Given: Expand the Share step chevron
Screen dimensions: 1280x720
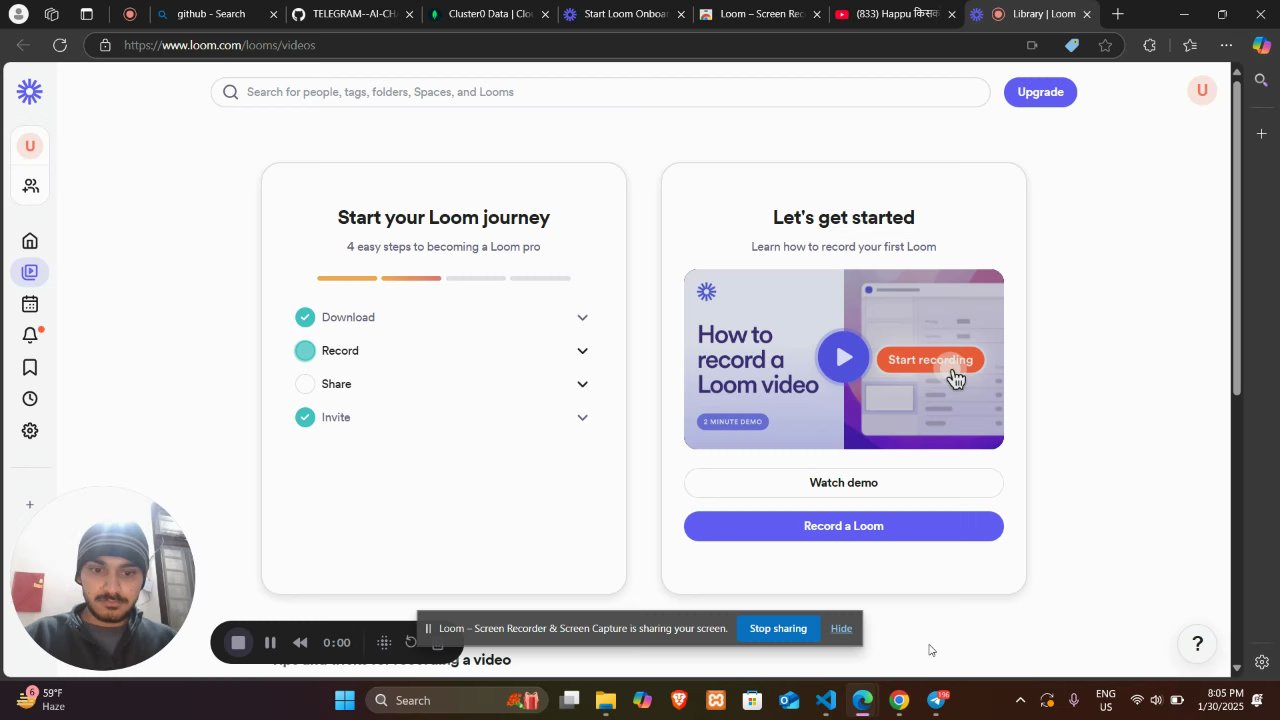Looking at the screenshot, I should coord(582,384).
